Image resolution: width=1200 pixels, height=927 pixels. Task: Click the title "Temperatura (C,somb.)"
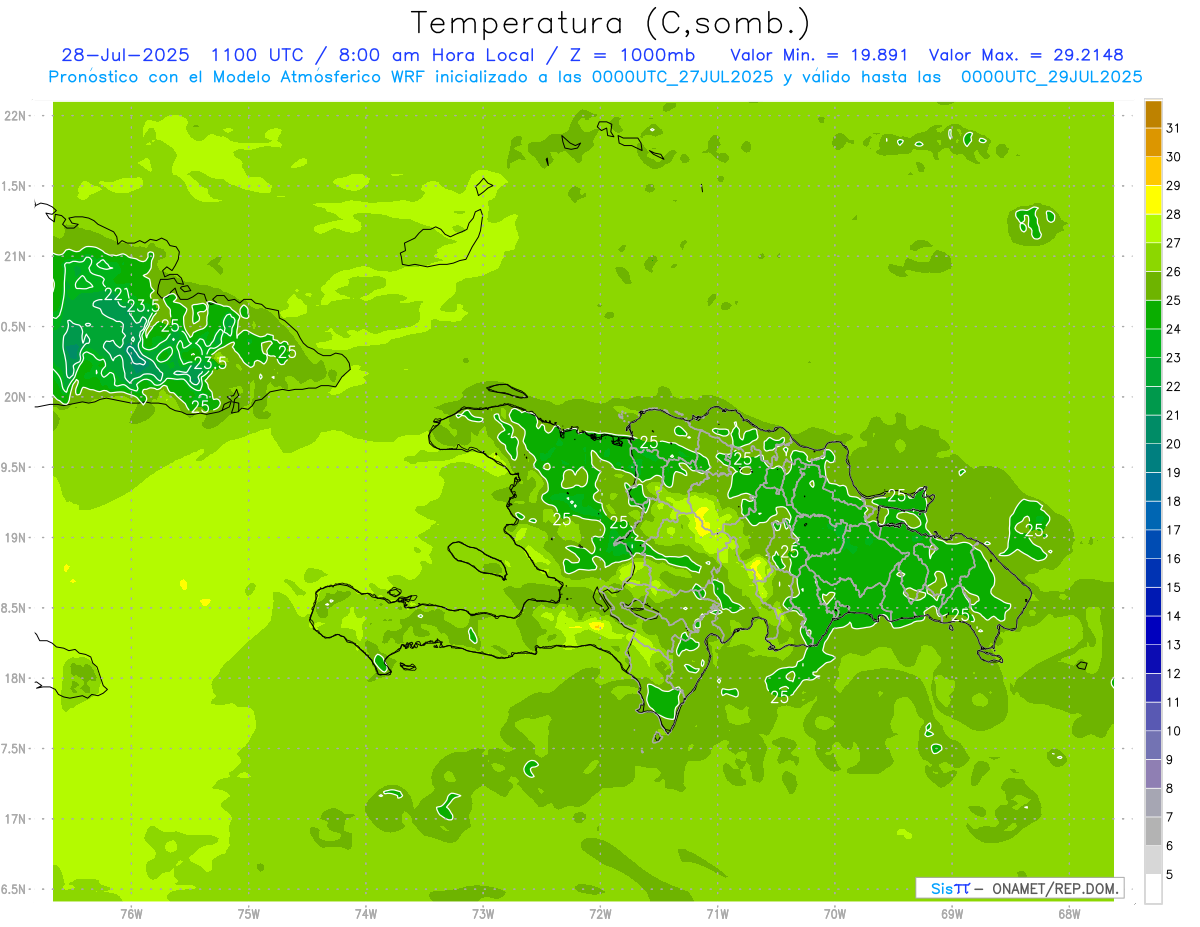(610, 23)
